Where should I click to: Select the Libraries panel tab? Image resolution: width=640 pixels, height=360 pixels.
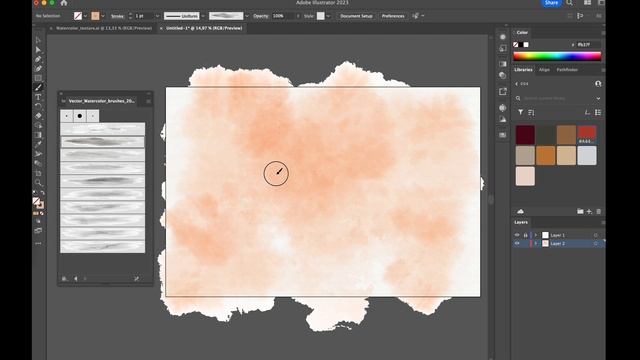(523, 70)
